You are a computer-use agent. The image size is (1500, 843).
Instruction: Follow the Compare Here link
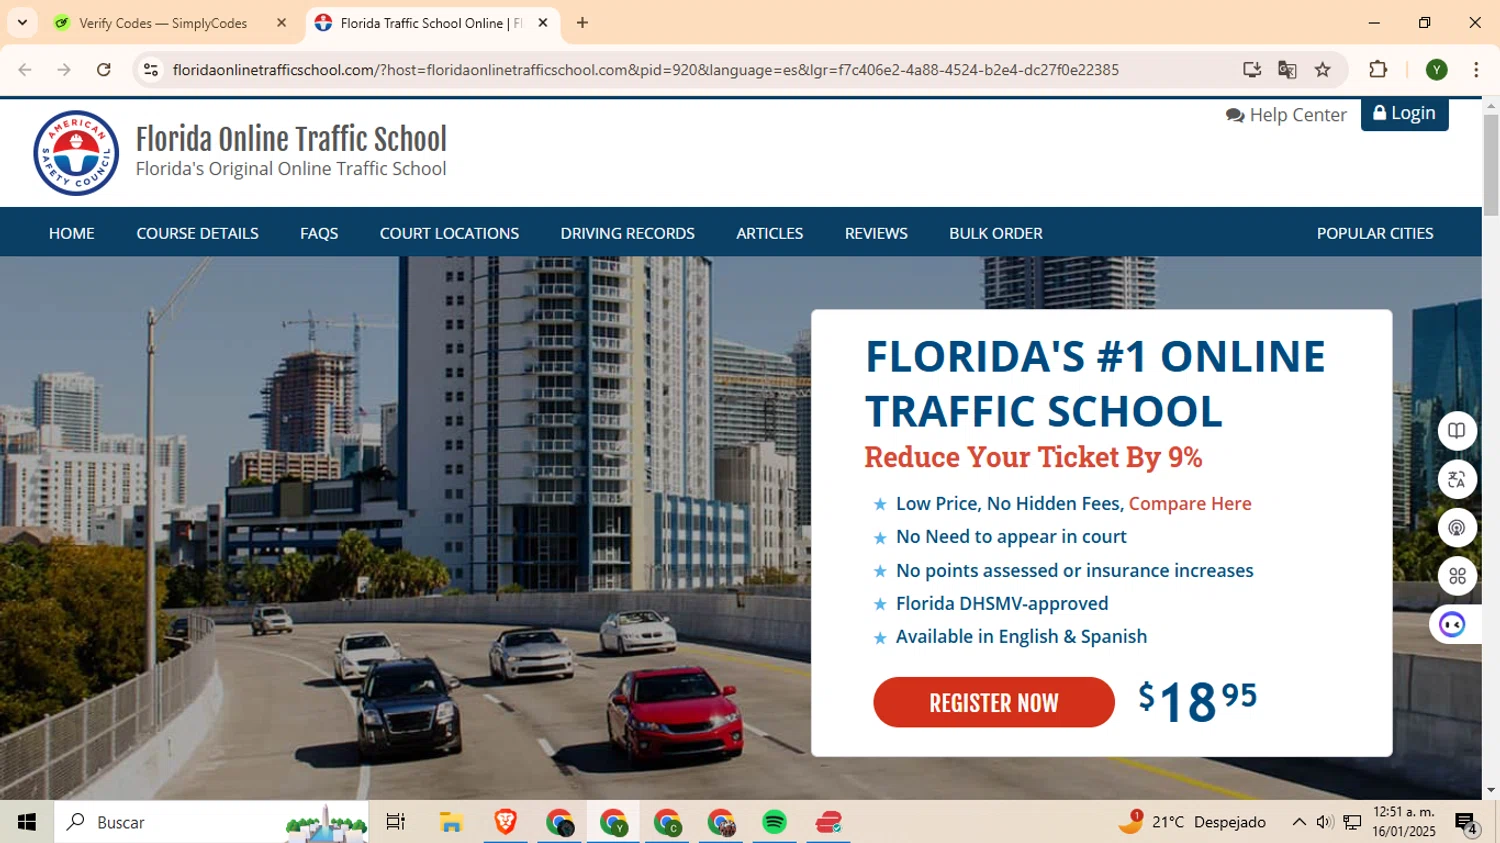tap(1190, 503)
